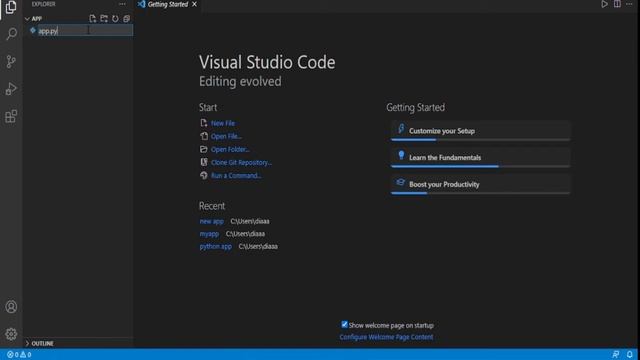The image size is (640, 360).
Task: Click the Split Editor icon
Action: (617, 4)
